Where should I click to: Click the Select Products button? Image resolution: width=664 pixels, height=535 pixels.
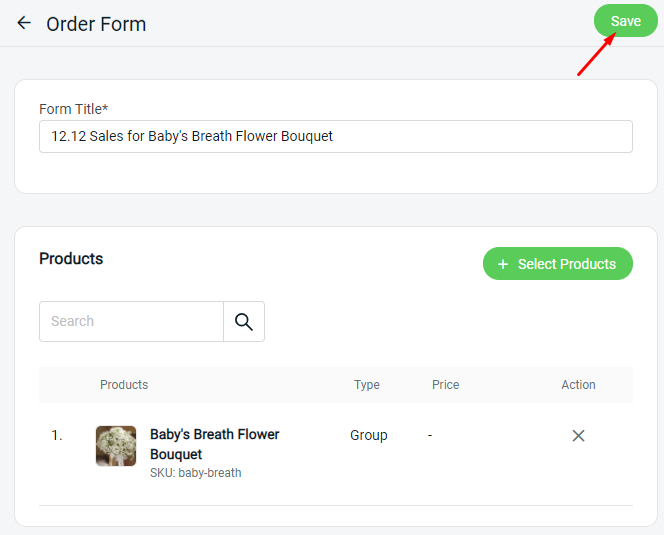click(557, 264)
